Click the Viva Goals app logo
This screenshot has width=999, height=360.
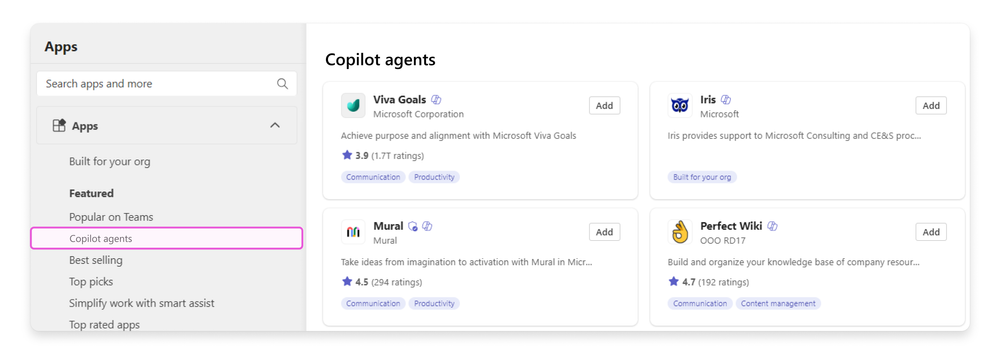(353, 106)
